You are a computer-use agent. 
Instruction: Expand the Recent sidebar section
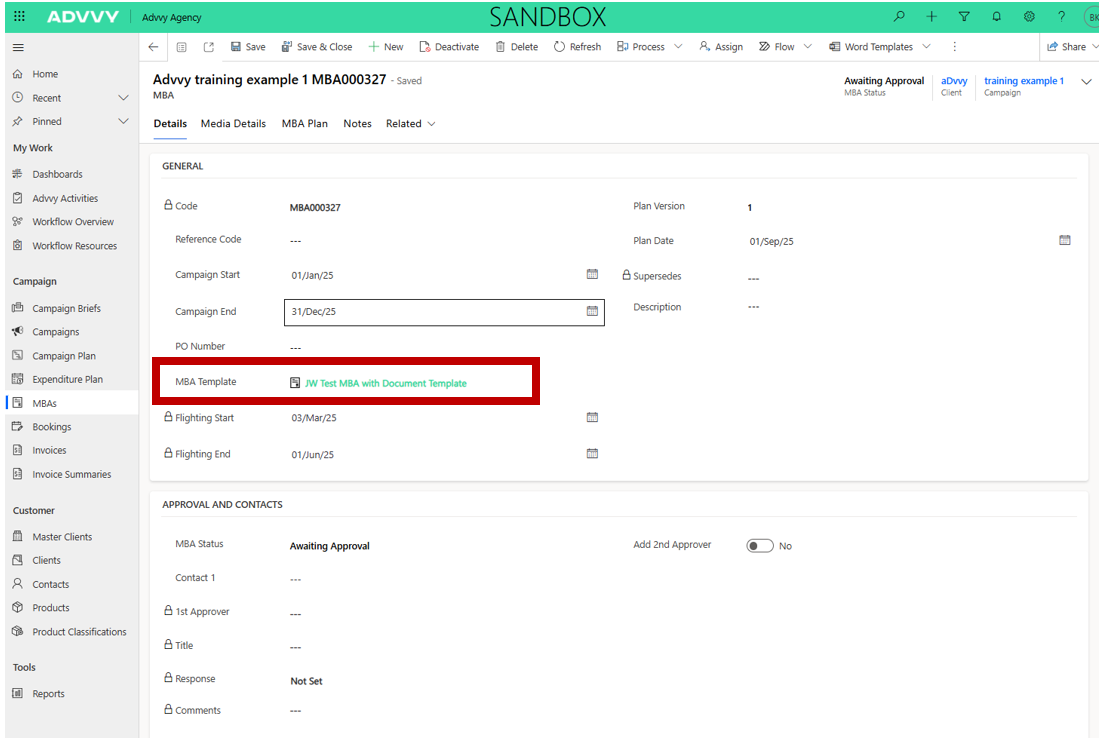pyautogui.click(x=123, y=97)
